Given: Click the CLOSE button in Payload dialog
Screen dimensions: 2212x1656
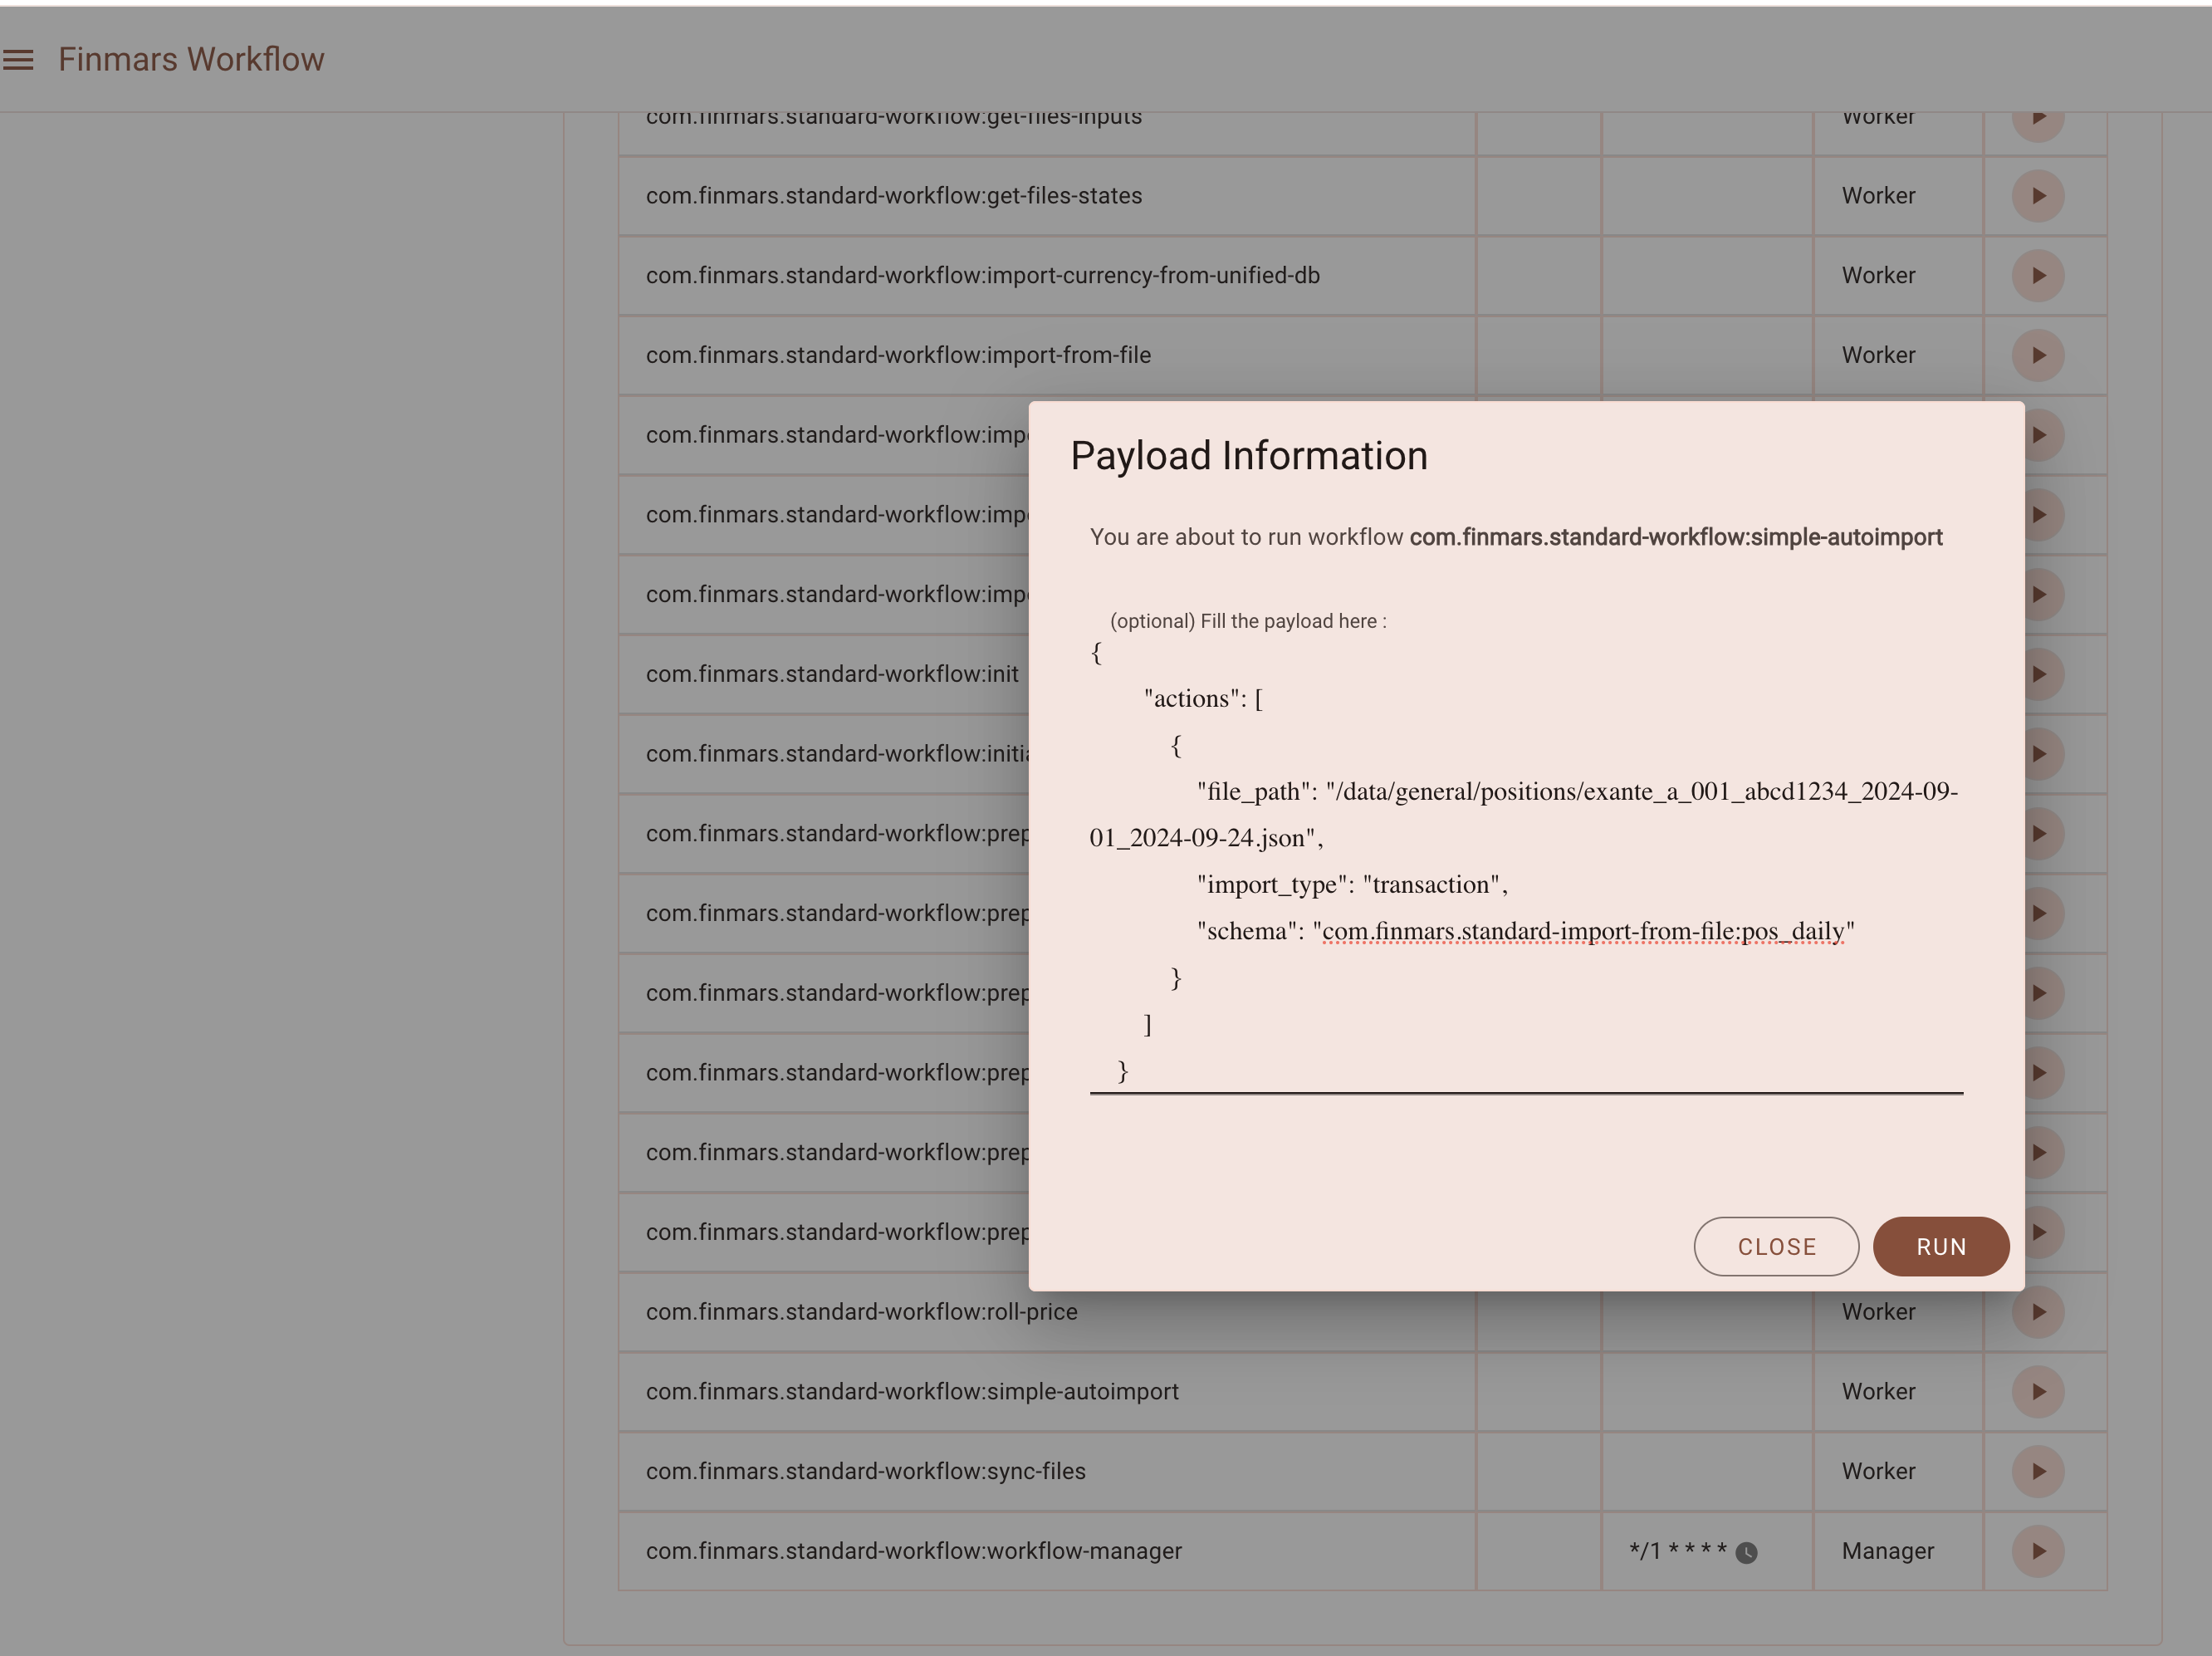Looking at the screenshot, I should click(1776, 1247).
